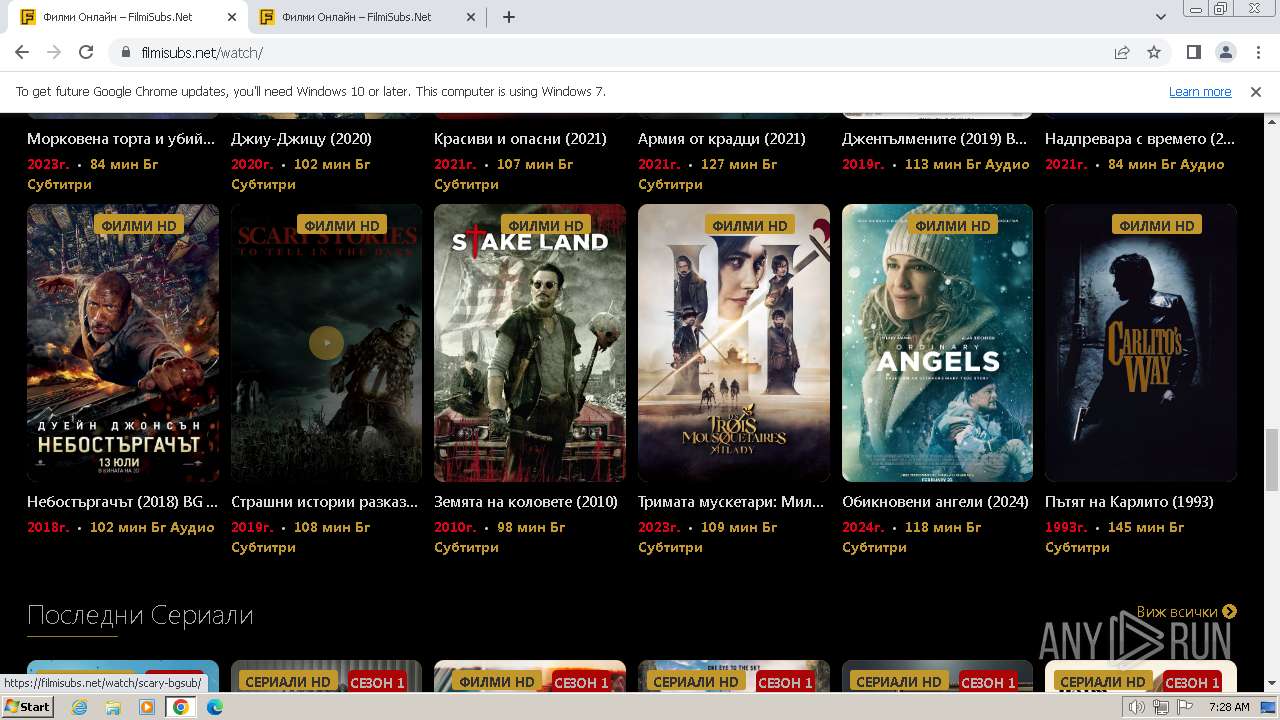Open the Learn more link
1280x720 pixels.
point(1200,91)
